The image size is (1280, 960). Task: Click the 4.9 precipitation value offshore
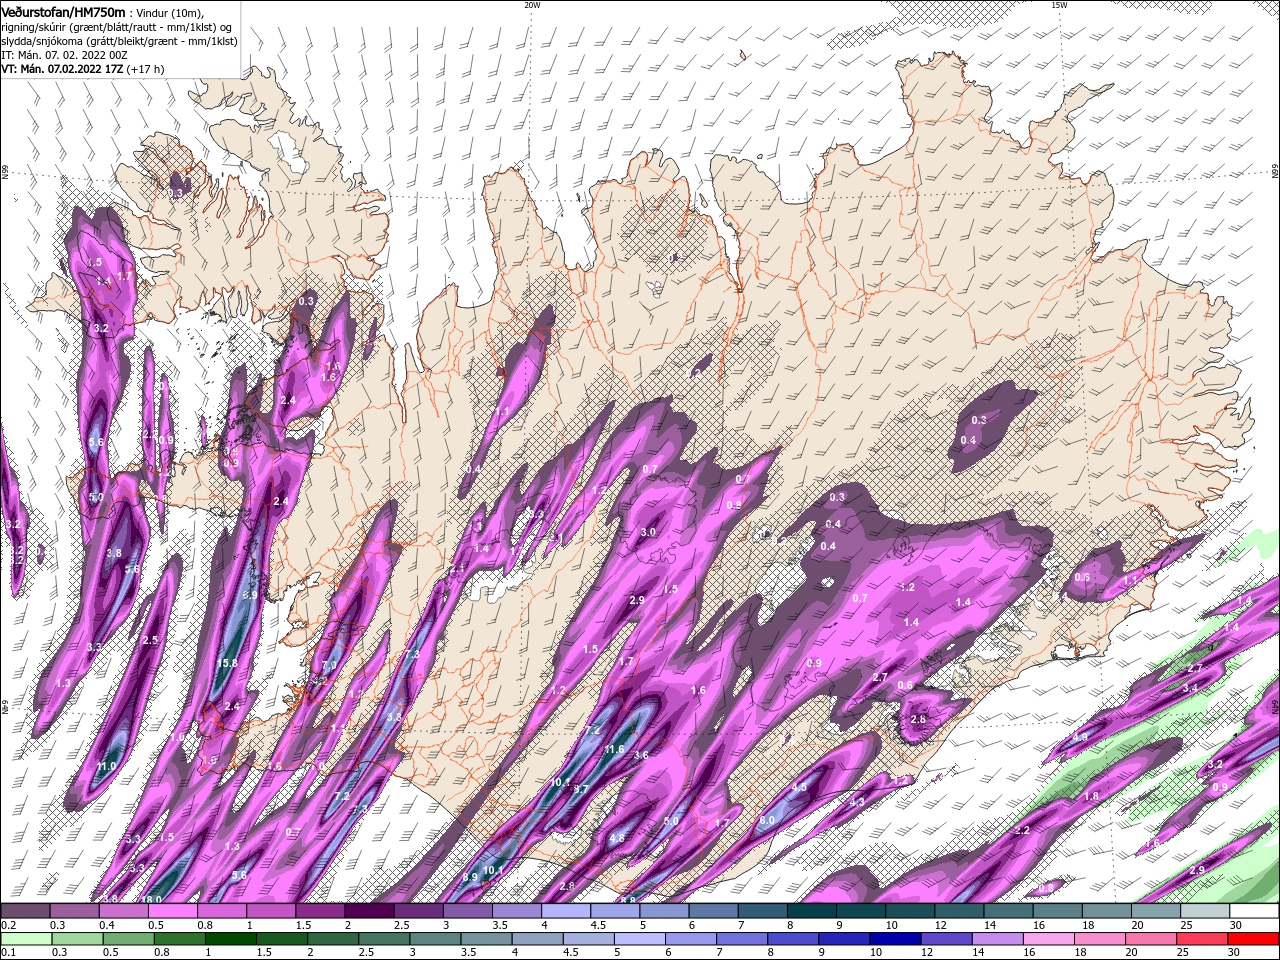[x=1080, y=737]
